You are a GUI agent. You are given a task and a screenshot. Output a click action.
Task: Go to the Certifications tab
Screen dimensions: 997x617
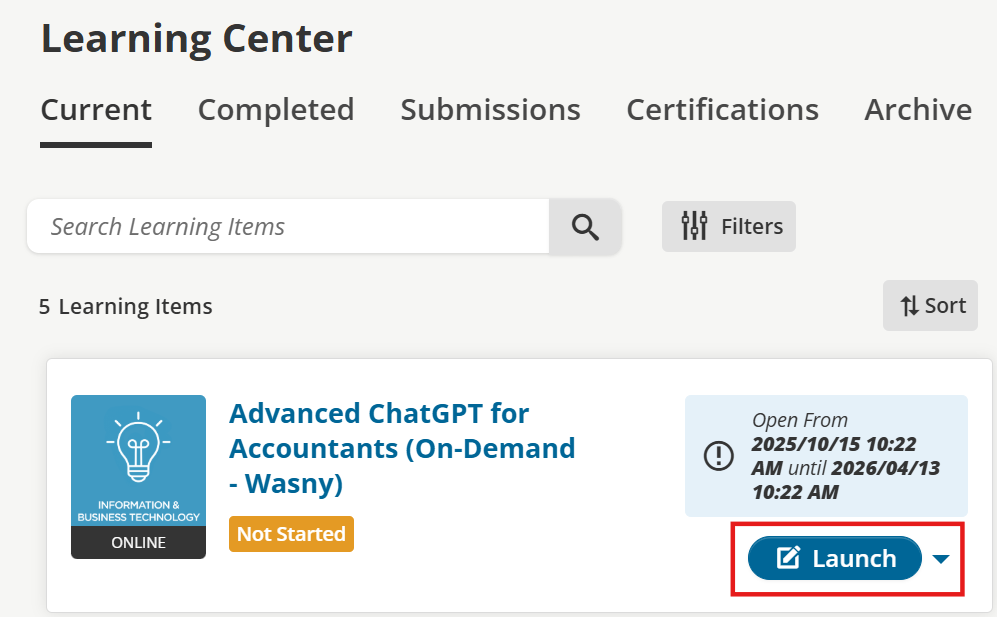point(722,109)
